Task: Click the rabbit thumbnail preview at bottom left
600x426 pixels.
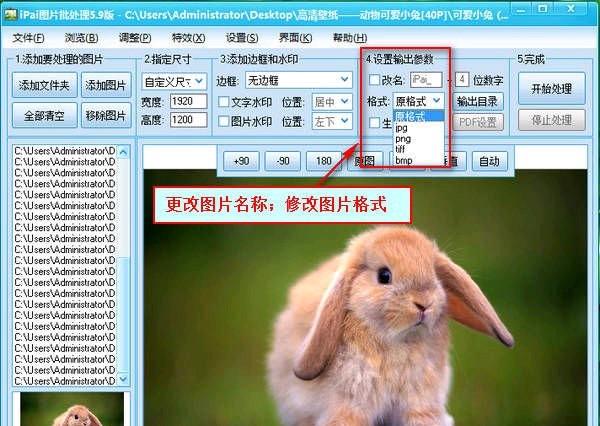Action: (x=70, y=410)
